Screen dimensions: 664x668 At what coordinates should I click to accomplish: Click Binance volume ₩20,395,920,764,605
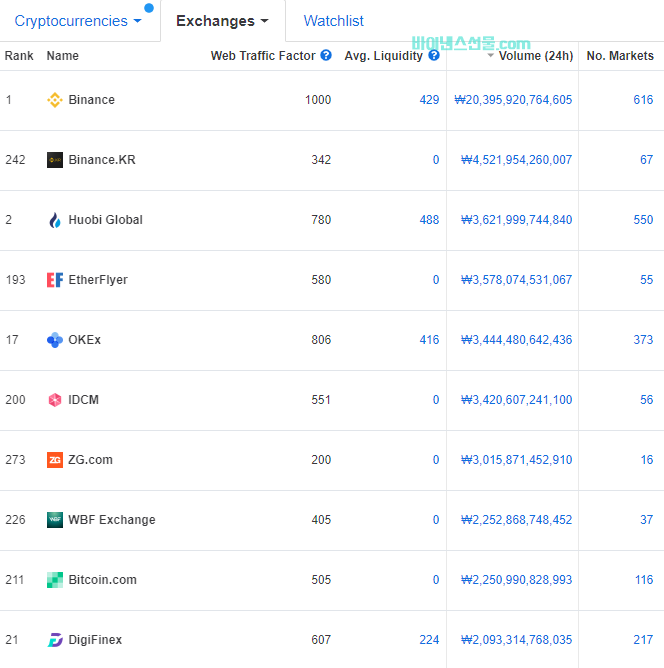click(x=513, y=100)
